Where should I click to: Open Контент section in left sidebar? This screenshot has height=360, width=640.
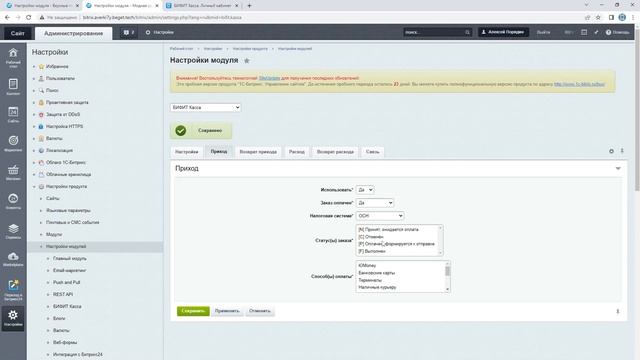pos(13,87)
